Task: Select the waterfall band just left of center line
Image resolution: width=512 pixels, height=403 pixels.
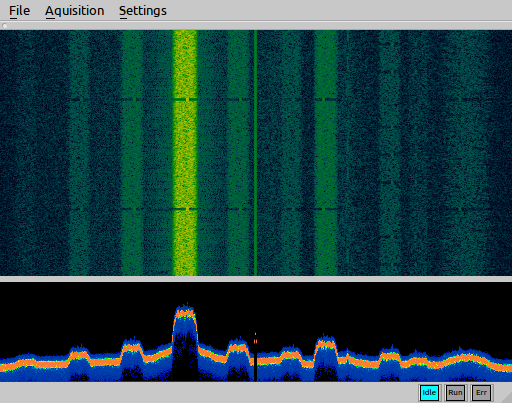Action: 239,153
